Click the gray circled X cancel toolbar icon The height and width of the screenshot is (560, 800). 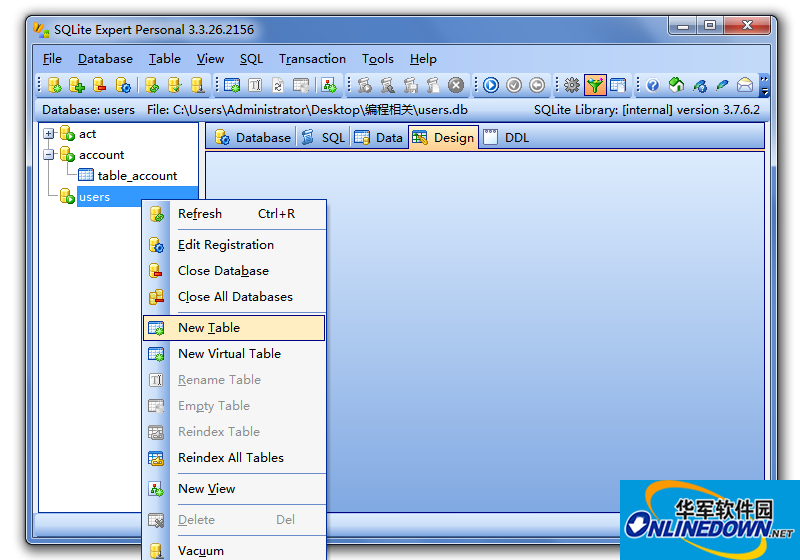click(456, 85)
